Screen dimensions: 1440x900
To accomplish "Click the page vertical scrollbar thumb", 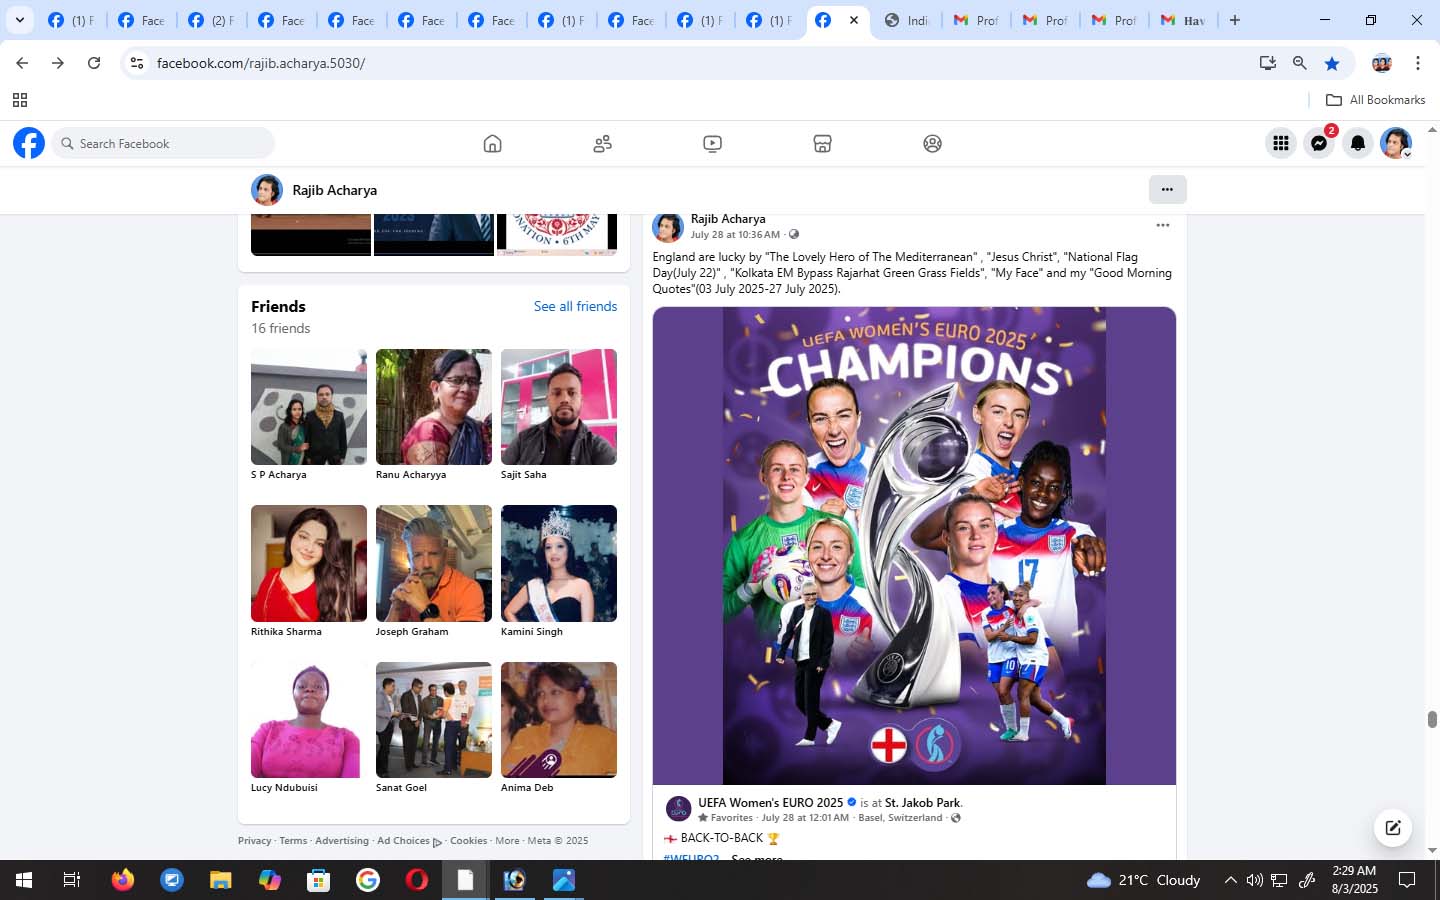I will pyautogui.click(x=1432, y=720).
